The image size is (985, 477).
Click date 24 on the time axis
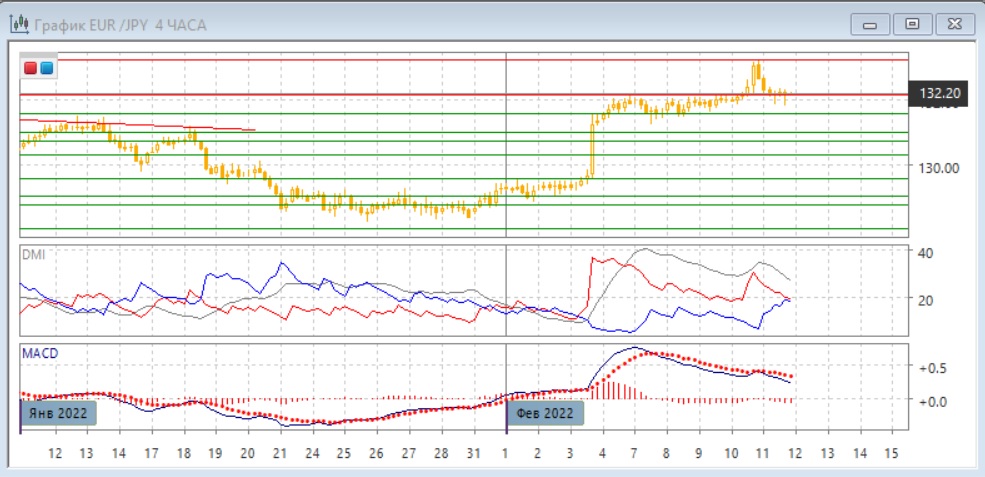pos(311,453)
